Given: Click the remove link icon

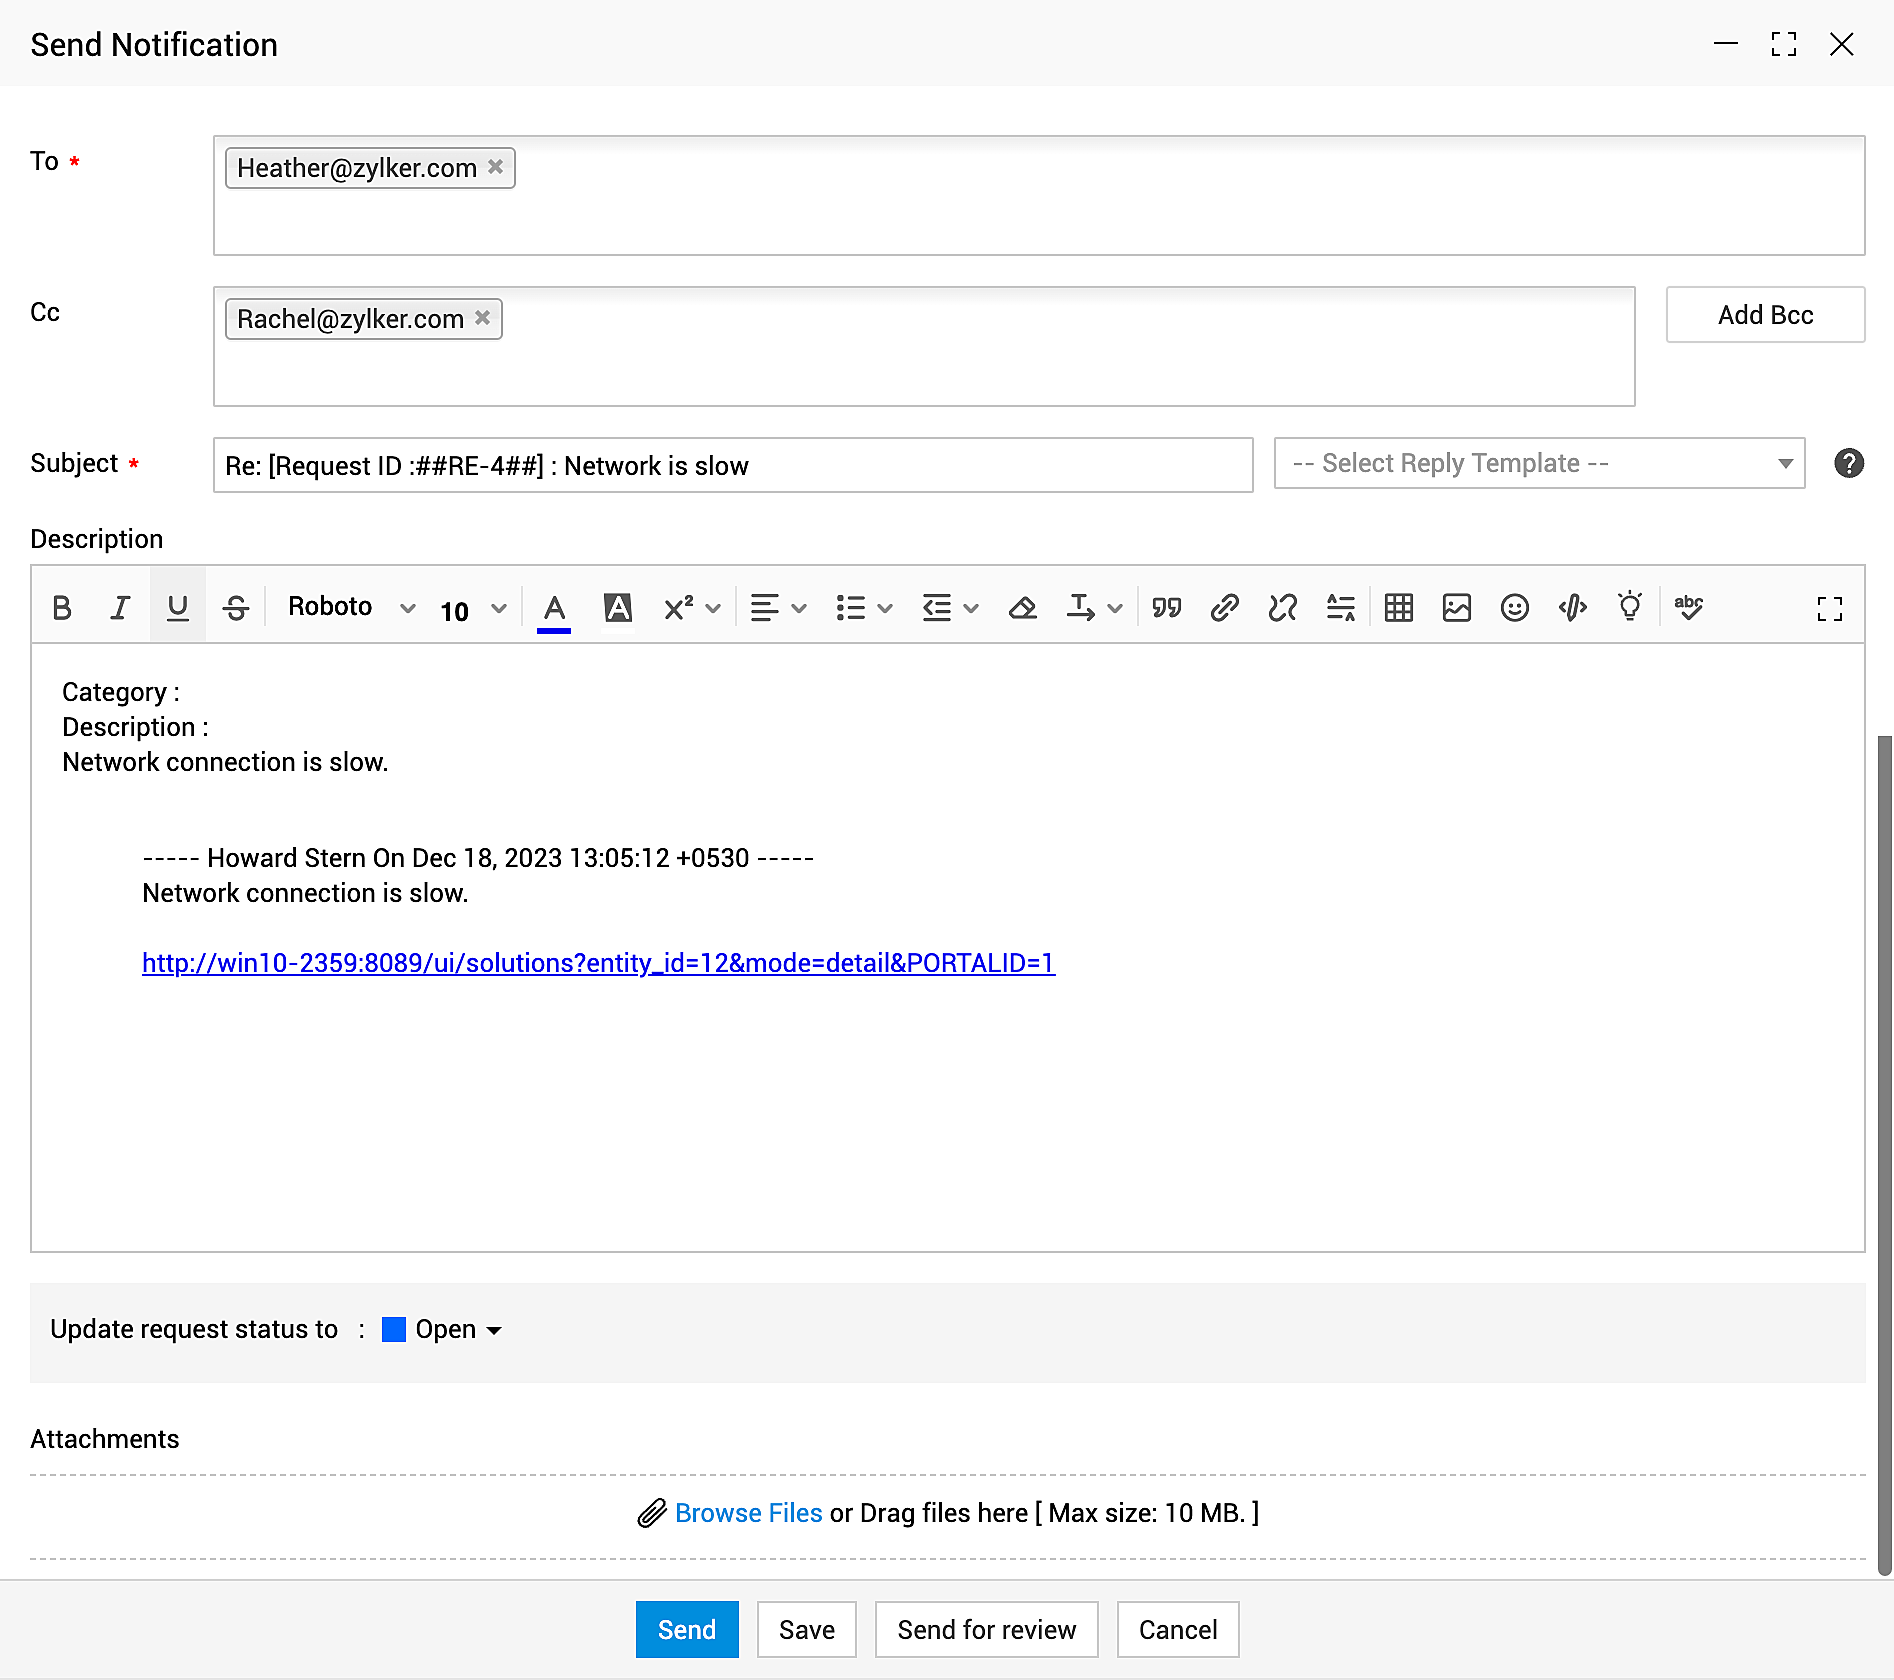Looking at the screenshot, I should click(1282, 607).
